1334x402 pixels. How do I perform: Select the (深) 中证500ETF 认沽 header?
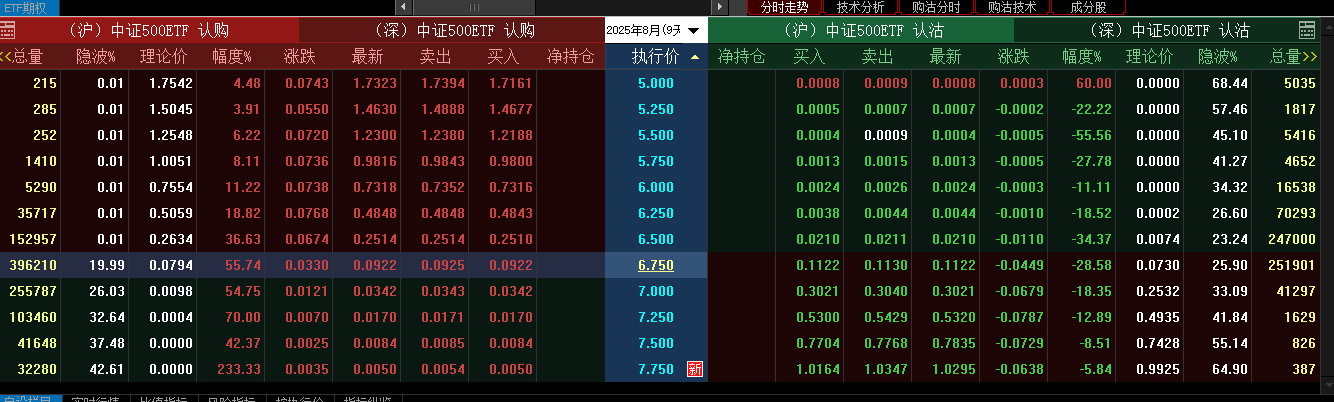click(x=1167, y=31)
